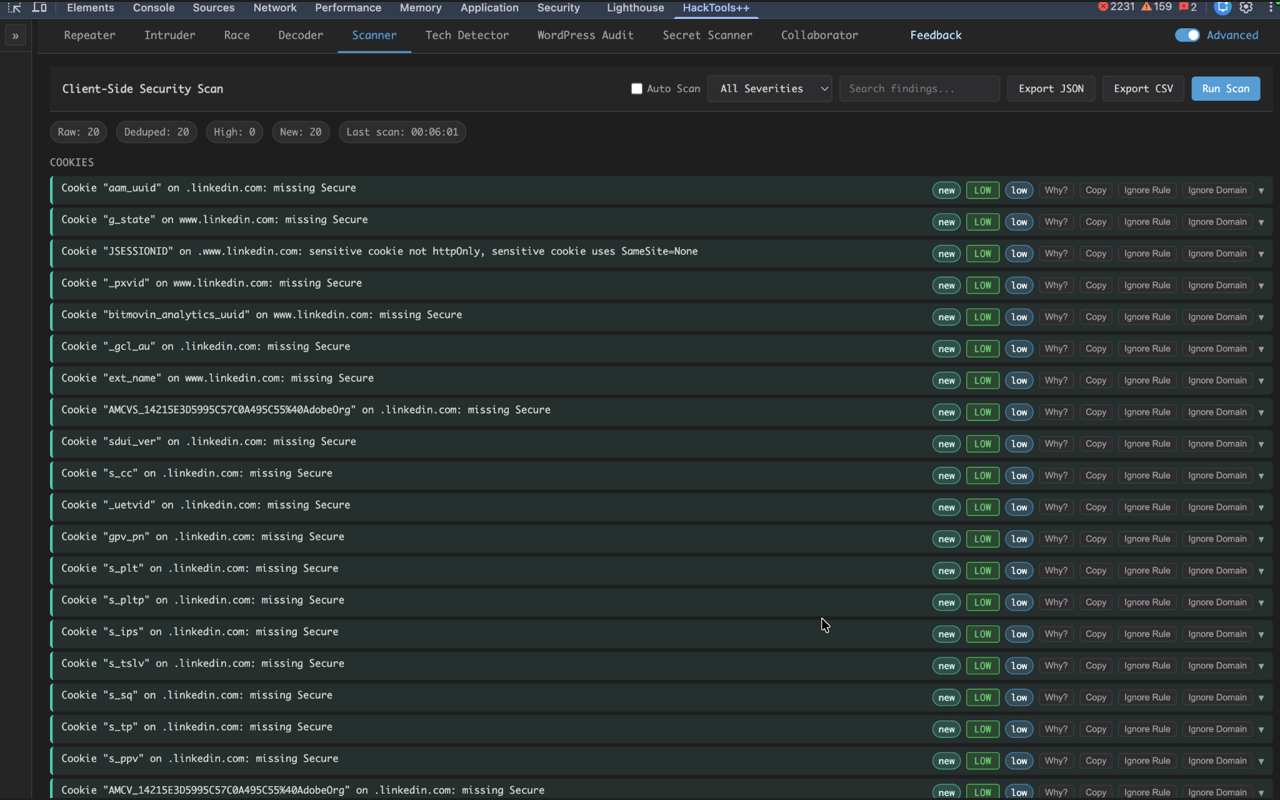
Task: Open the DevTools Console panel
Action: pos(153,7)
